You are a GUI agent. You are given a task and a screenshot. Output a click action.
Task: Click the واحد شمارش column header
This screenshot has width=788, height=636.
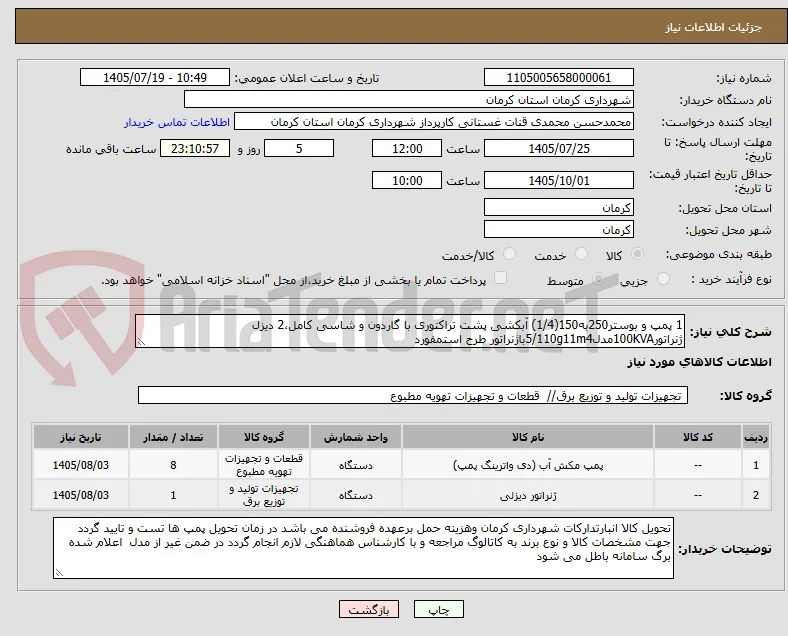(355, 437)
